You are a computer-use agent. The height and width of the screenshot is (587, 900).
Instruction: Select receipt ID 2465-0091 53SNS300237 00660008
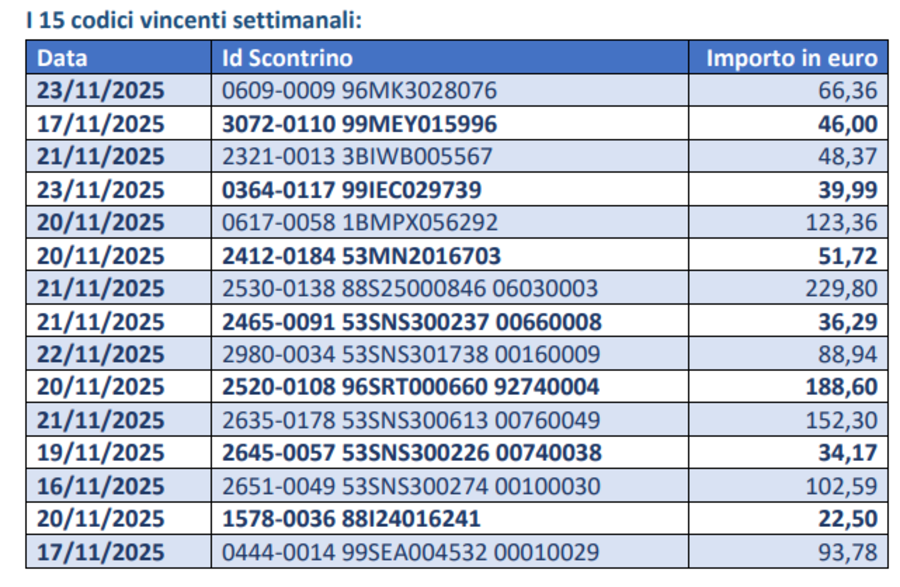coord(412,322)
